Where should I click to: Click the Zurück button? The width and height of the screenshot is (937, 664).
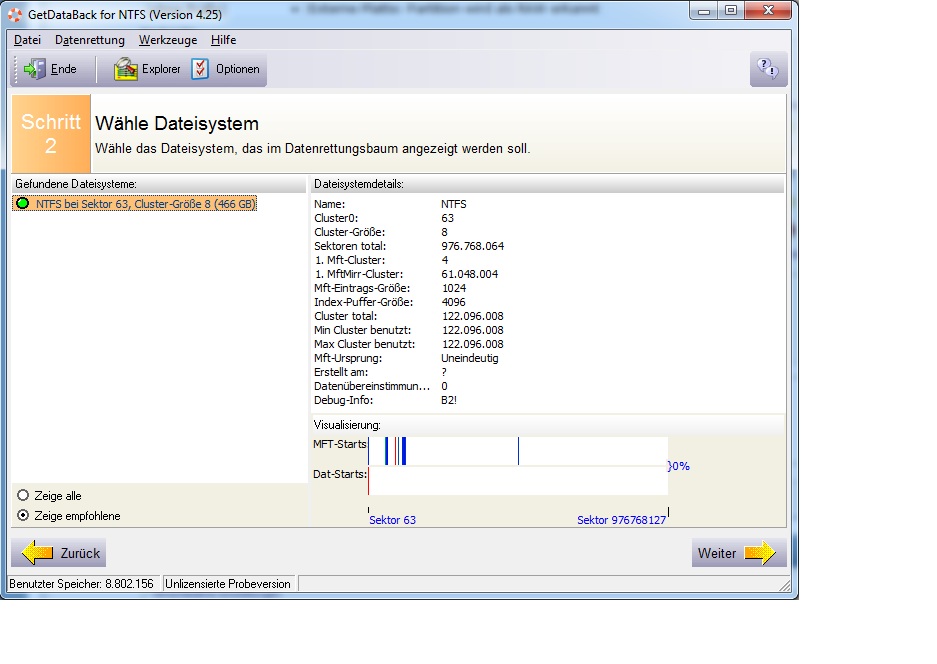pyautogui.click(x=59, y=553)
